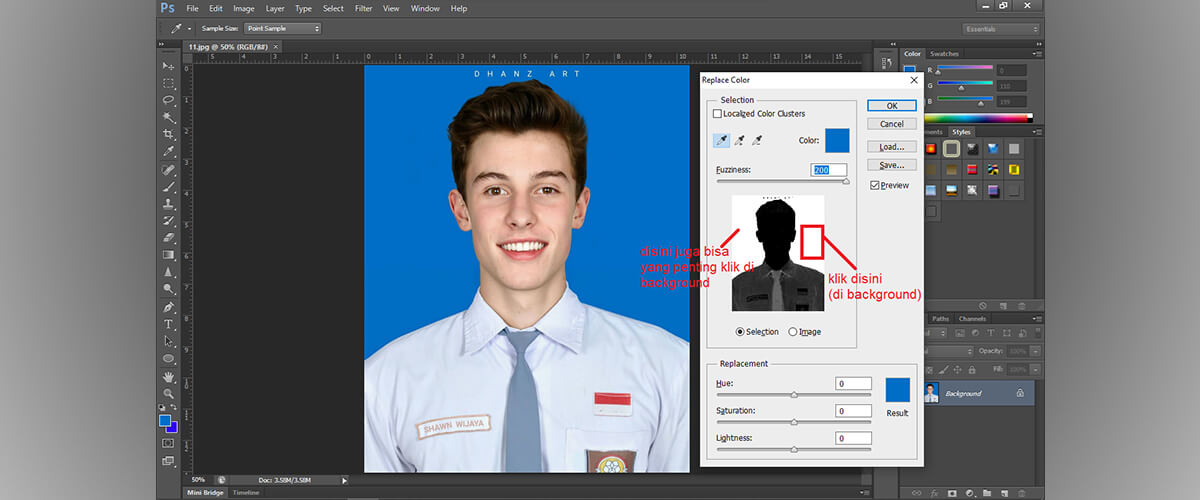This screenshot has height=500, width=1200.
Task: Open the eyedropper tool preset picker
Action: coord(181,29)
